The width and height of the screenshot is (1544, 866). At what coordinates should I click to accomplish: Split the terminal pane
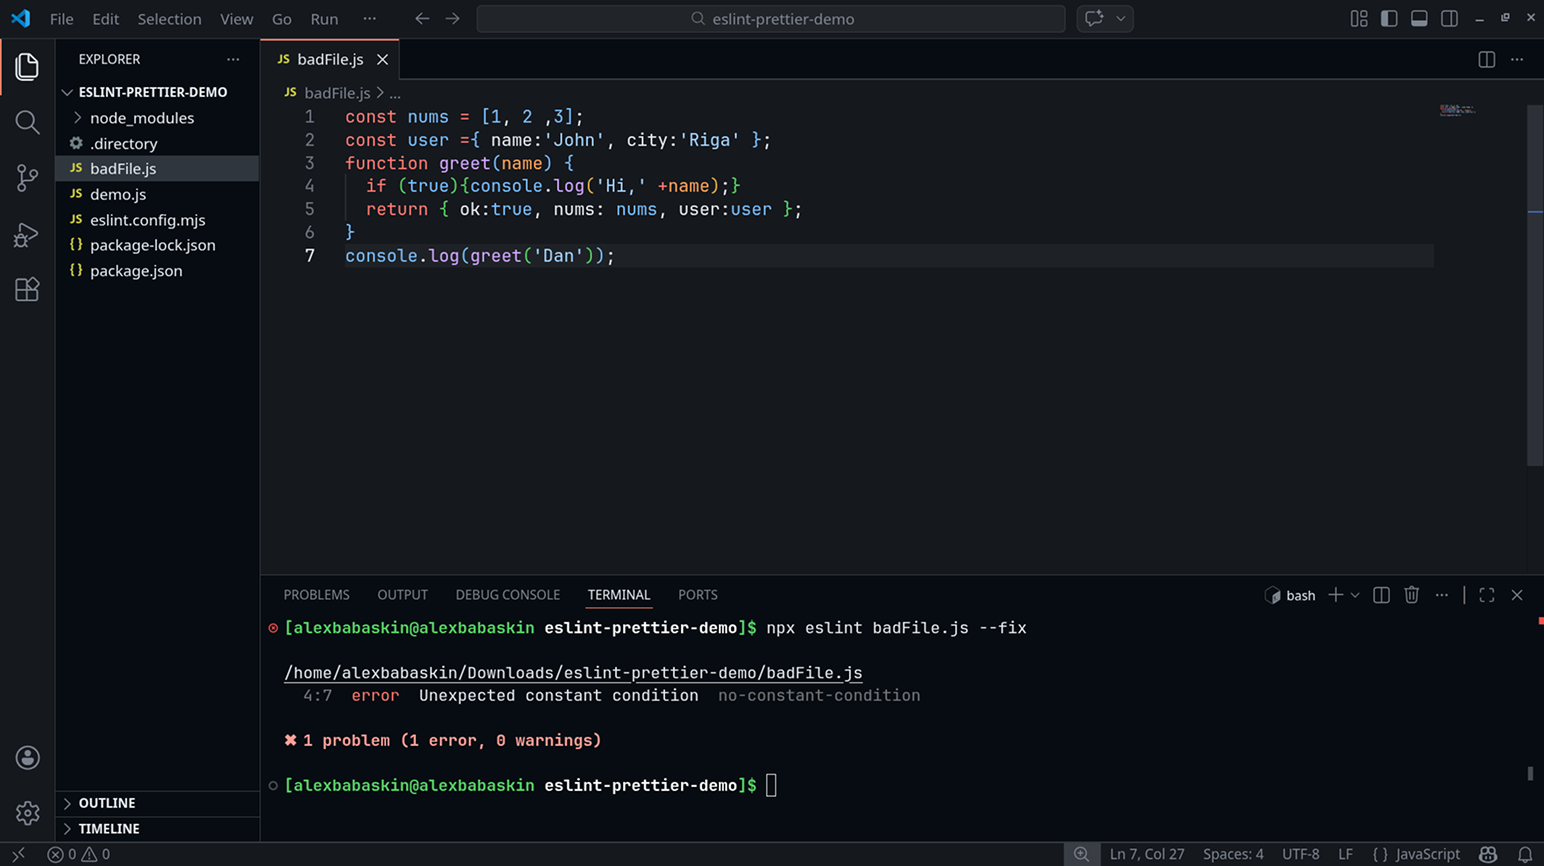pyautogui.click(x=1381, y=595)
